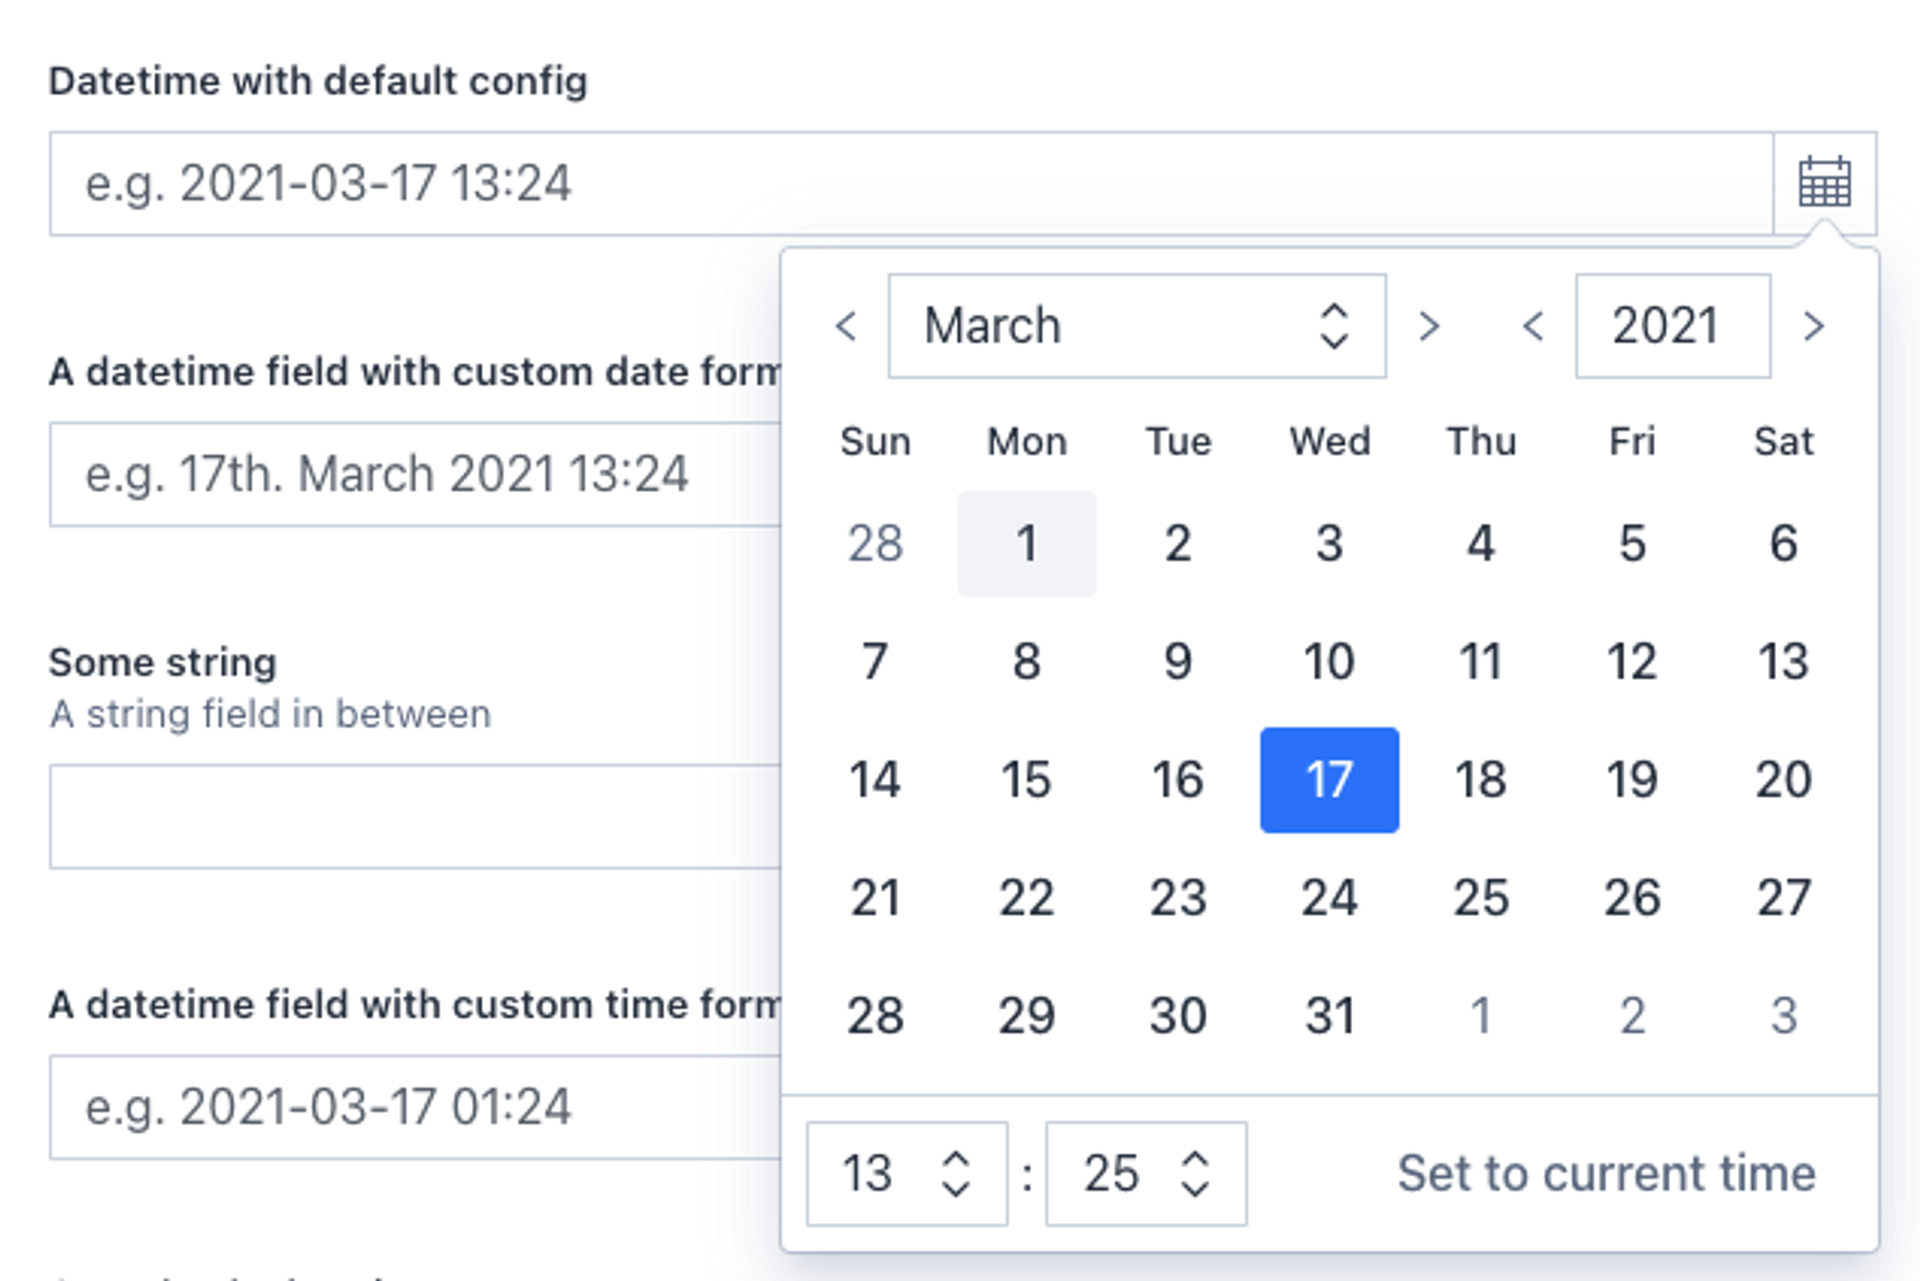Go to previous month arrow
The image size is (1920, 1281).
846,326
